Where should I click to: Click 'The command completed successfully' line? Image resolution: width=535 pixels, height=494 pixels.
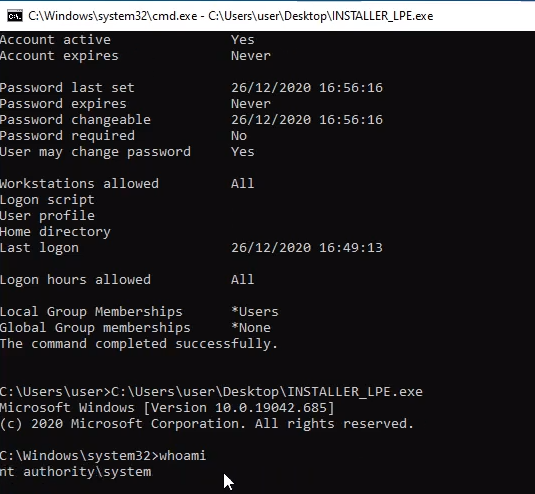click(139, 344)
